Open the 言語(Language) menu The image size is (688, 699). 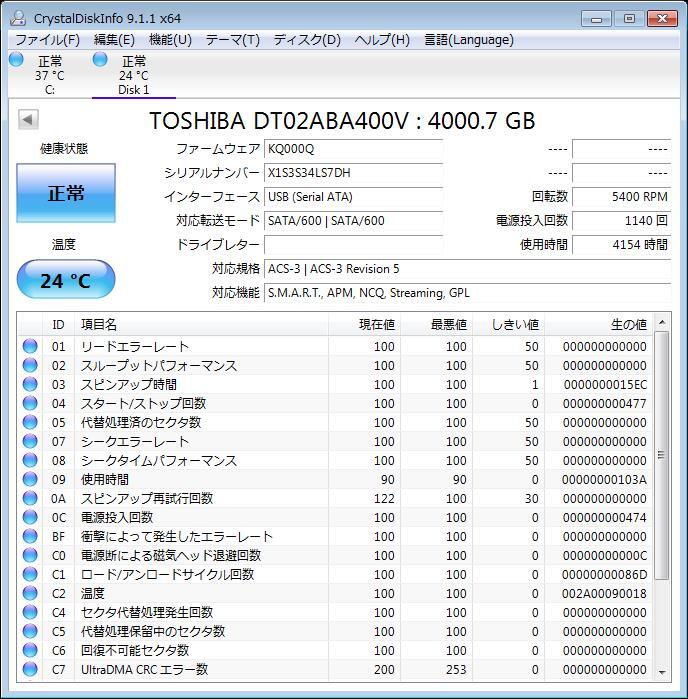[469, 40]
